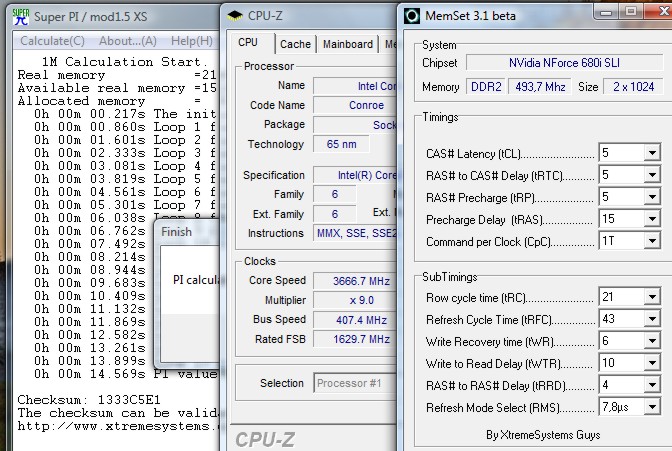
Task: Click the Rated FSB value 1629.7 MHz
Action: coord(355,339)
